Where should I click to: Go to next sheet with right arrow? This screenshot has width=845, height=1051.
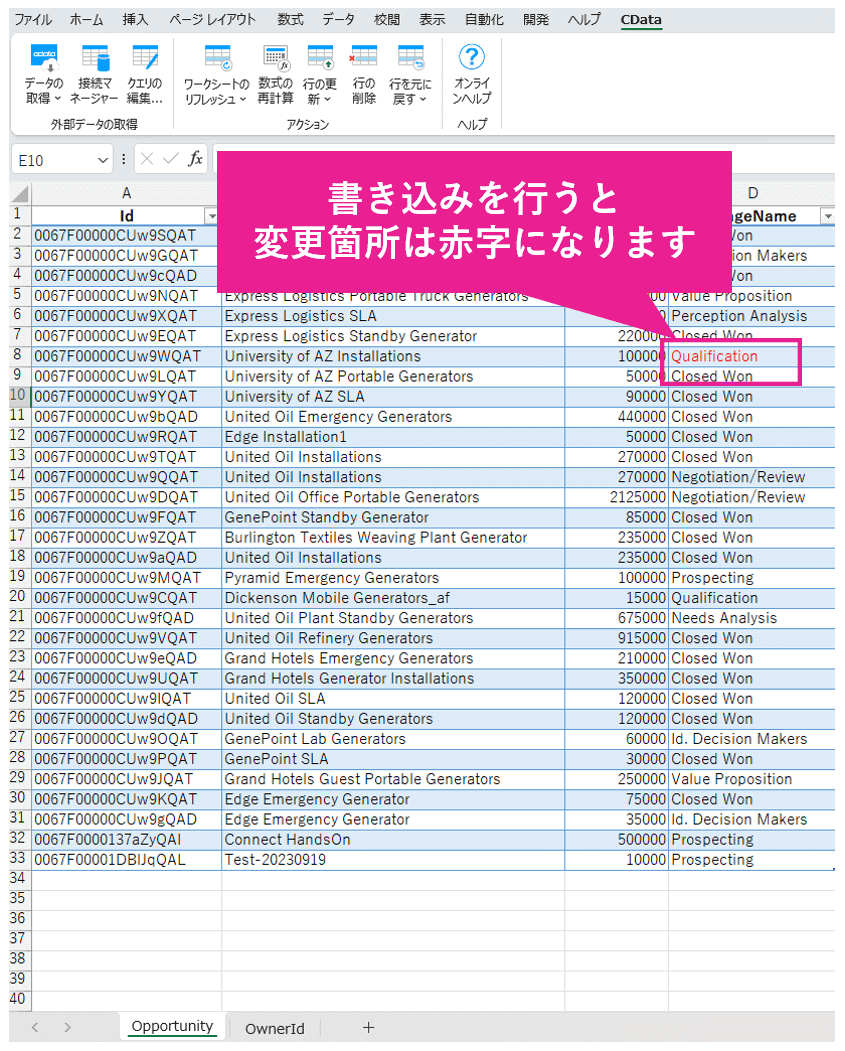point(67,1028)
